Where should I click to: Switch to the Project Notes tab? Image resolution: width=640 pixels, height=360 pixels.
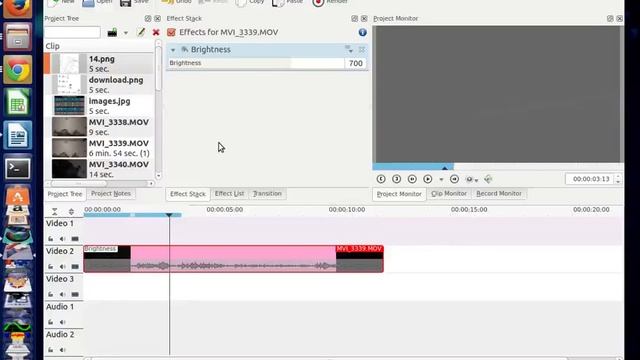(111, 193)
